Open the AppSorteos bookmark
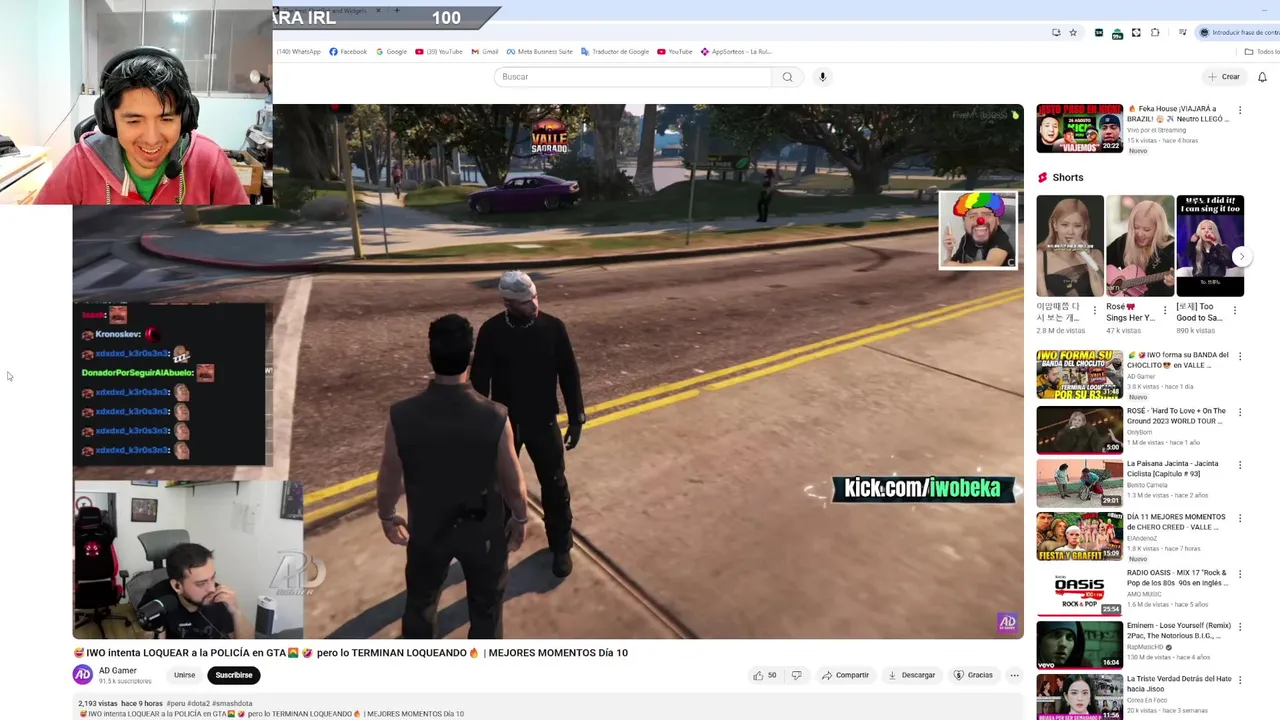Viewport: 1280px width, 720px height. 735,52
